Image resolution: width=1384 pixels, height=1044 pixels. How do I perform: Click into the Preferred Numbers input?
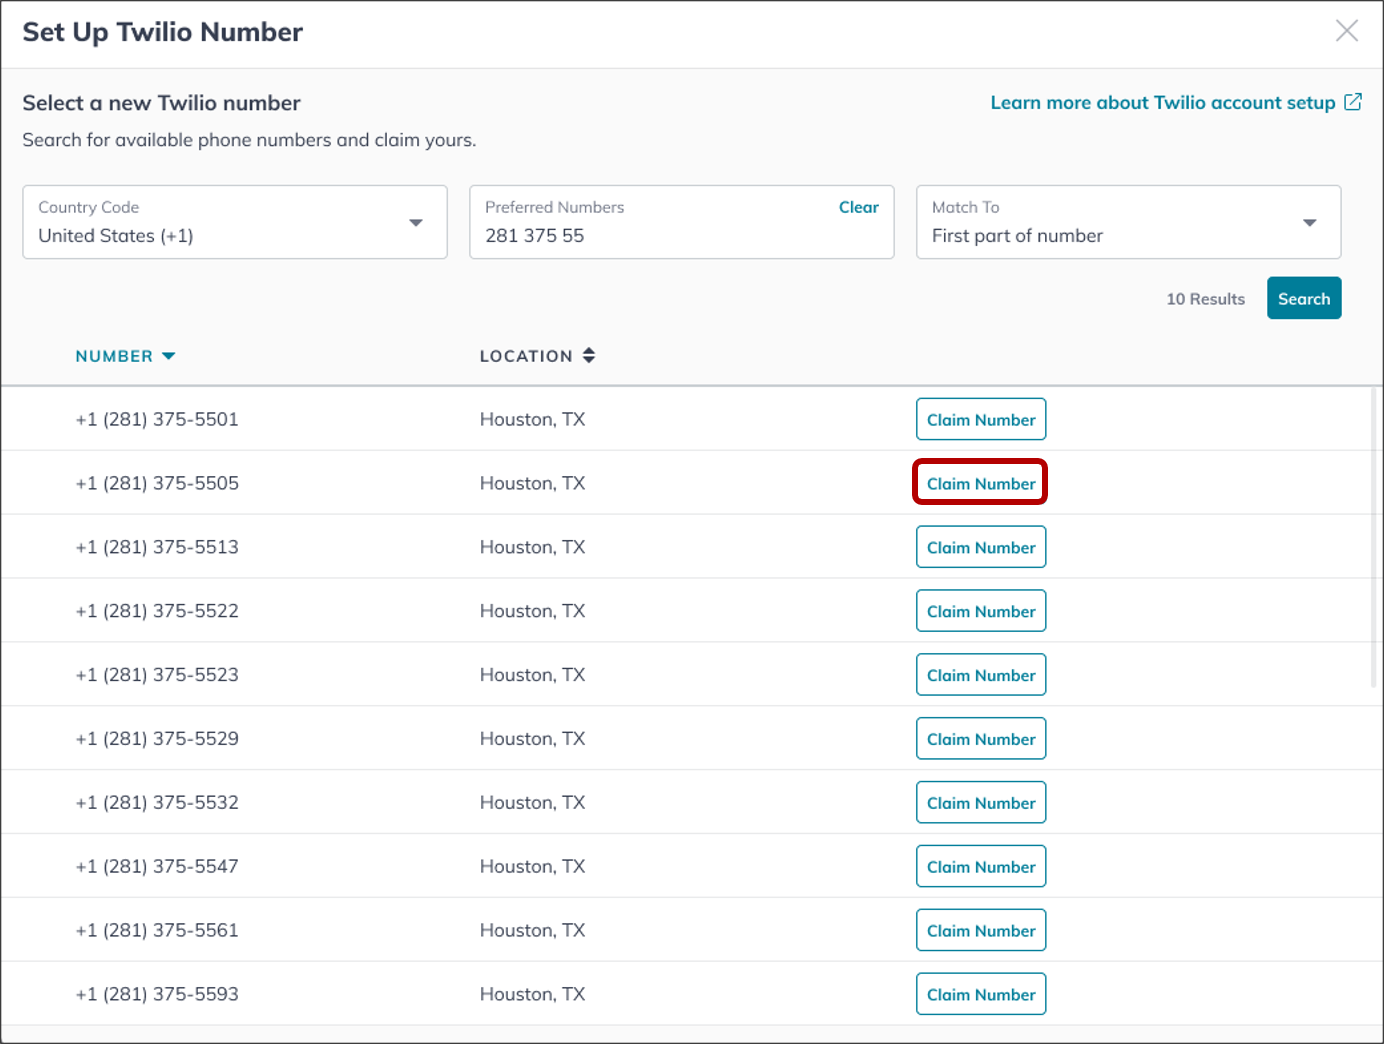pyautogui.click(x=650, y=236)
